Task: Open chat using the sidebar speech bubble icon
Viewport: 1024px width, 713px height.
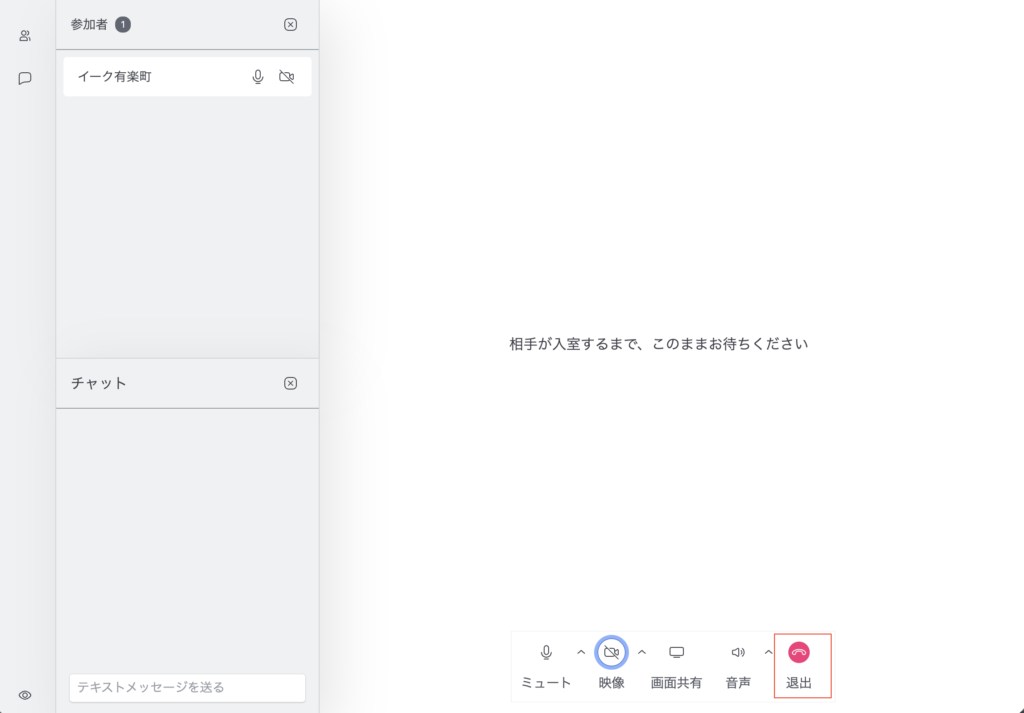Action: (x=25, y=78)
